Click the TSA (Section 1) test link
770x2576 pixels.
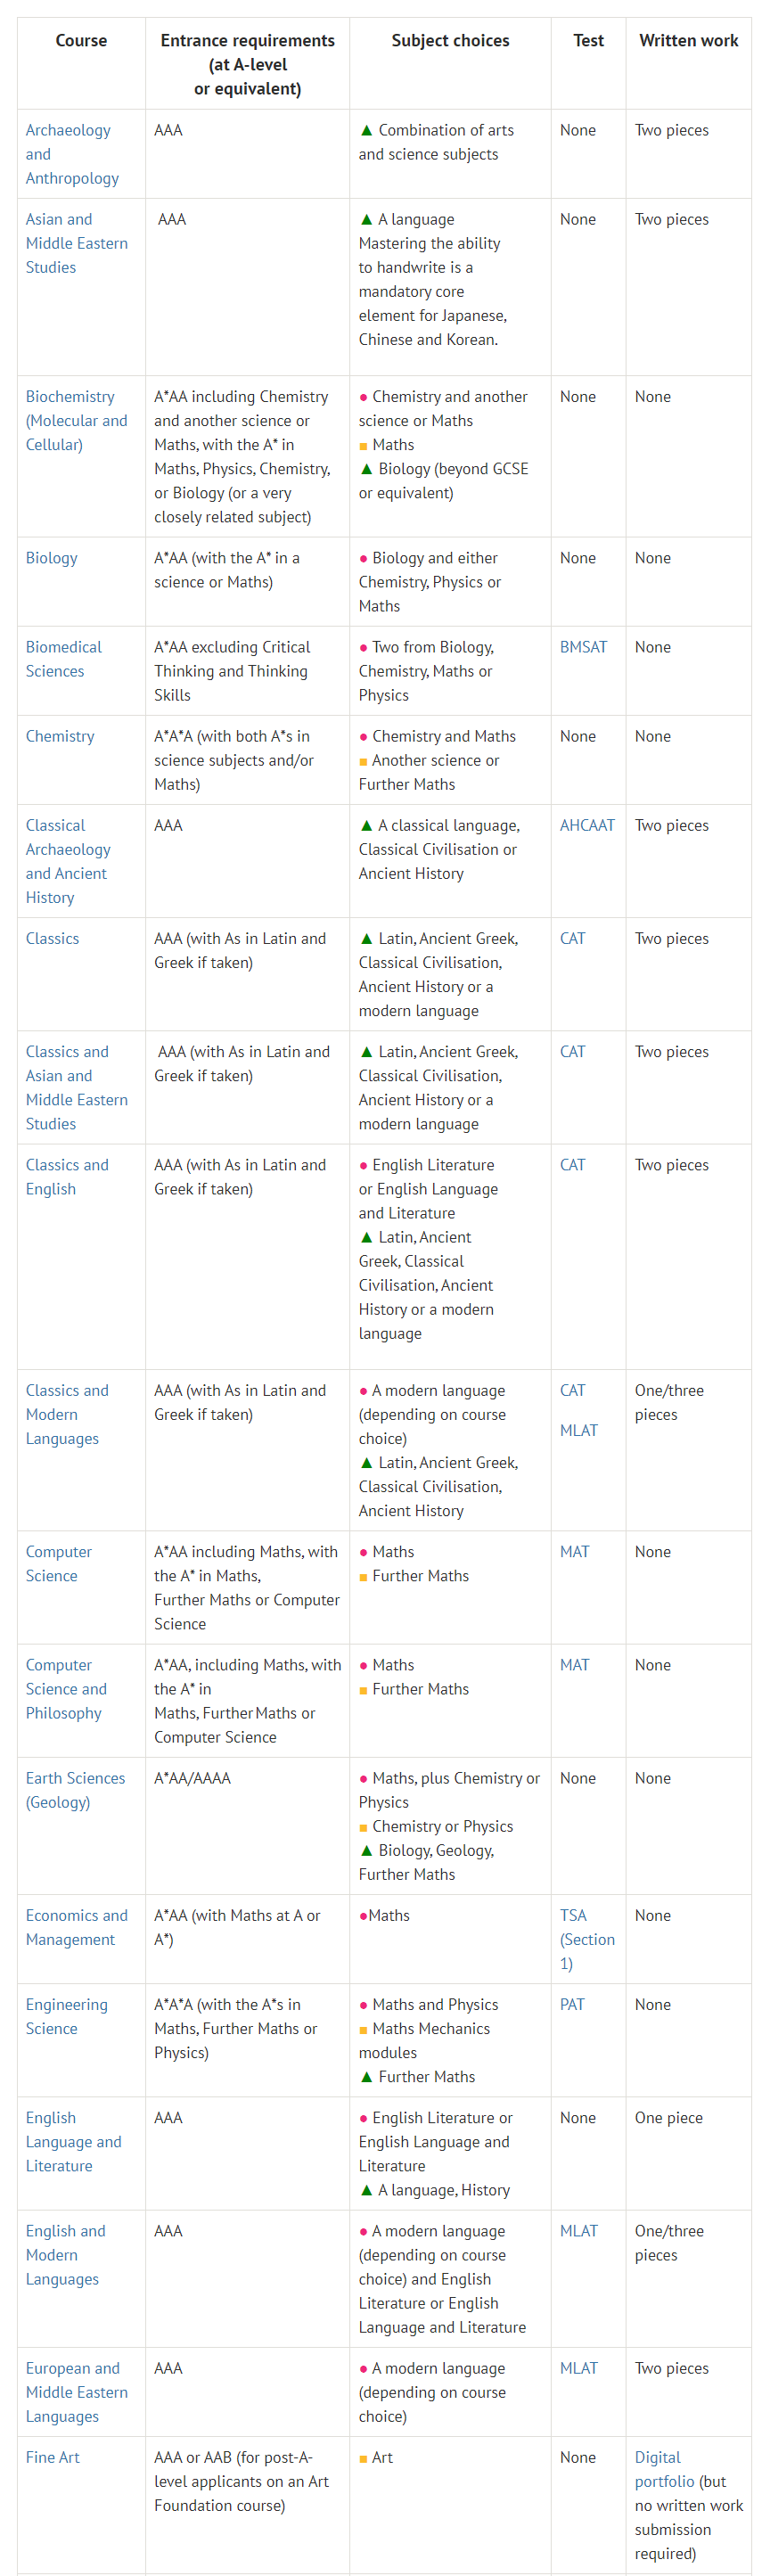pos(586,1939)
